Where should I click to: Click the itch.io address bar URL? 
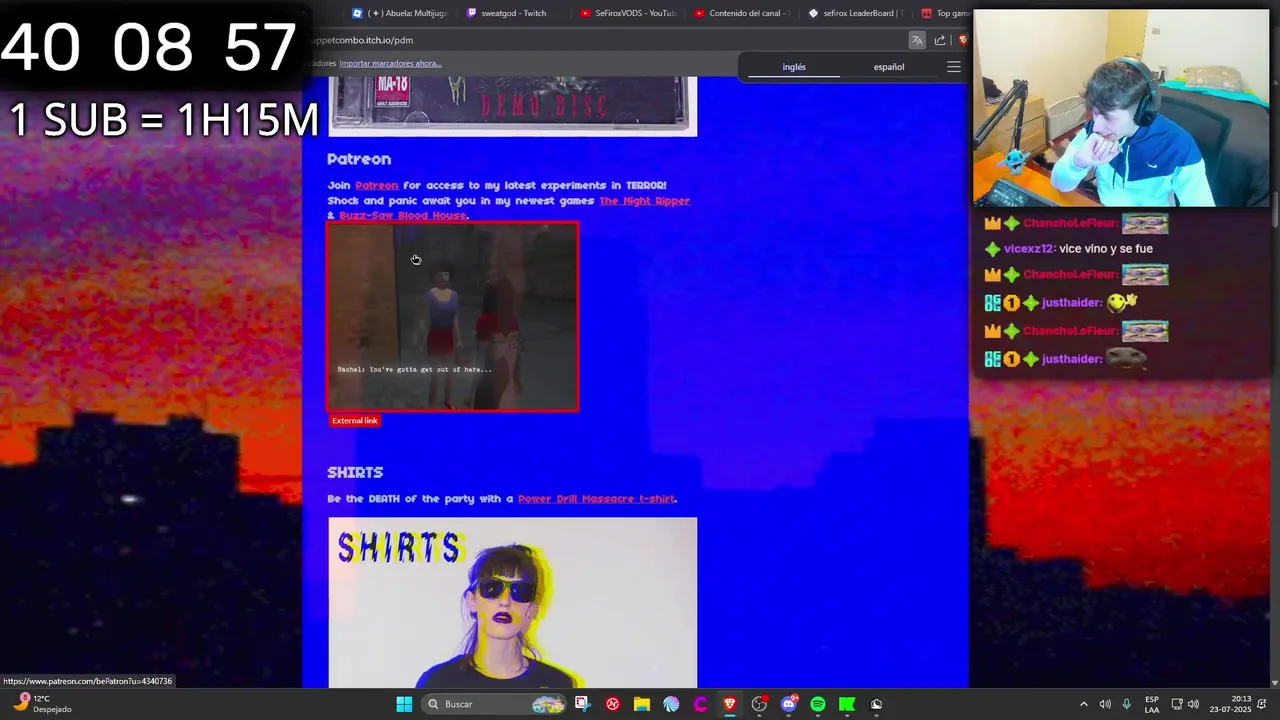tap(362, 40)
